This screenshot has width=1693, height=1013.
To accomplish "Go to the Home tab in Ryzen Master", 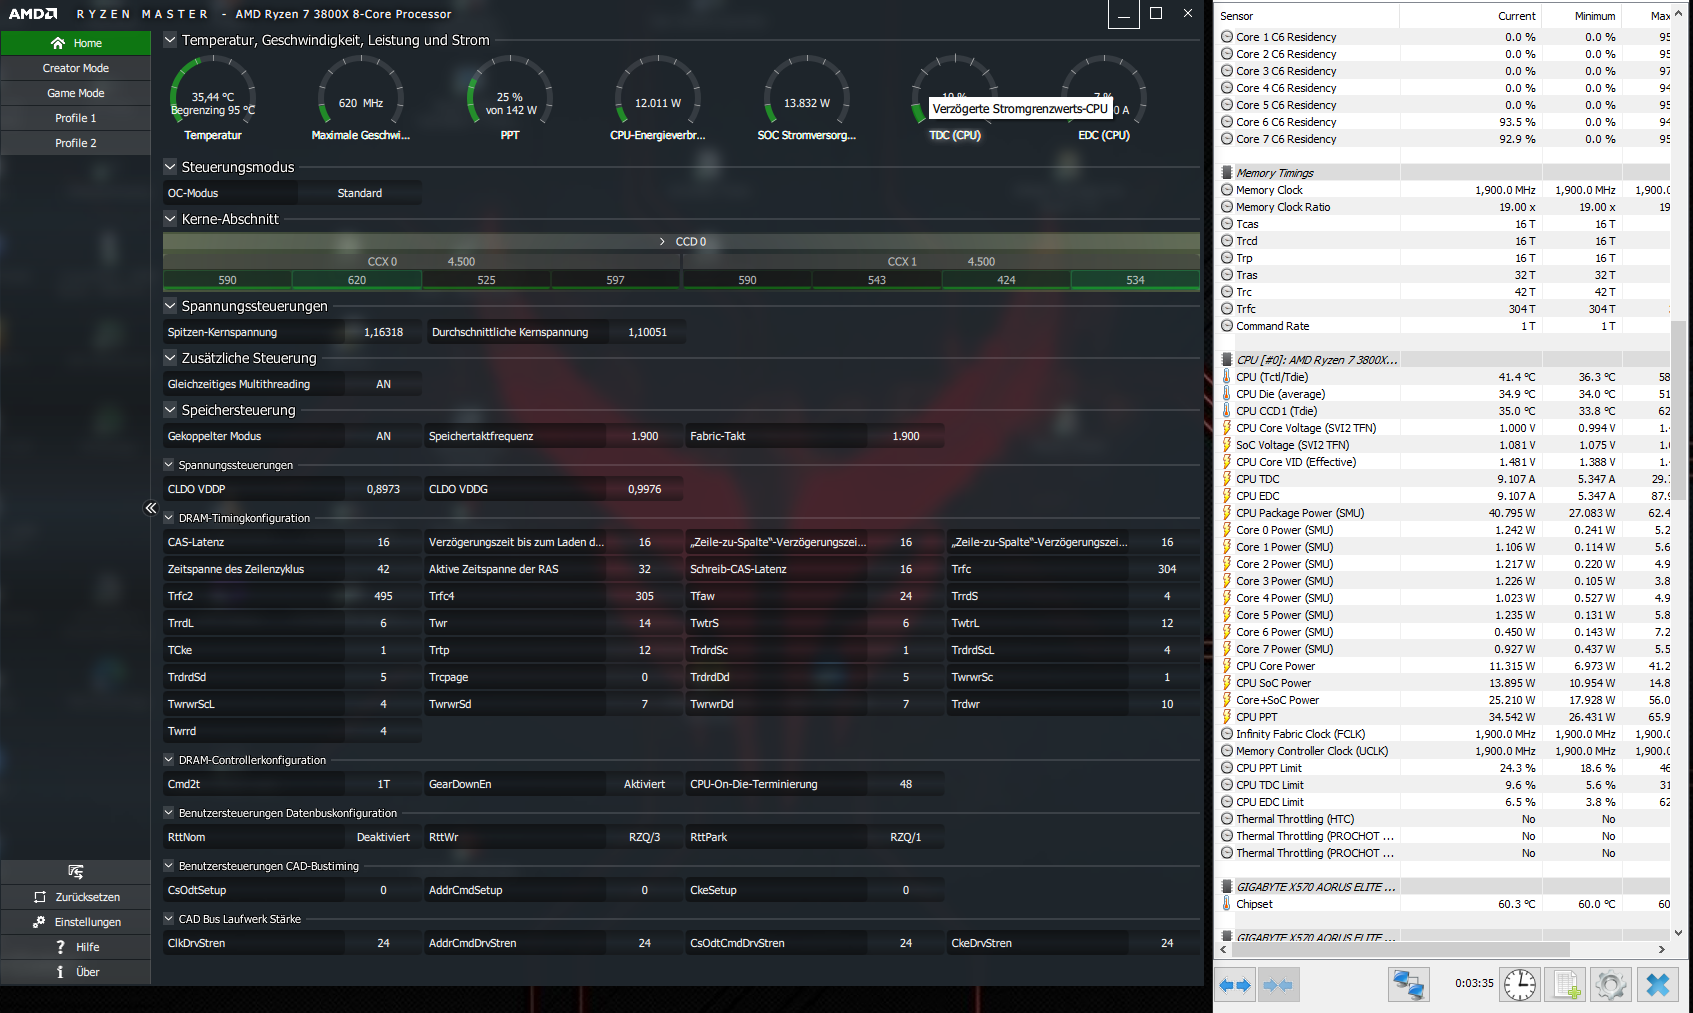I will click(x=76, y=43).
